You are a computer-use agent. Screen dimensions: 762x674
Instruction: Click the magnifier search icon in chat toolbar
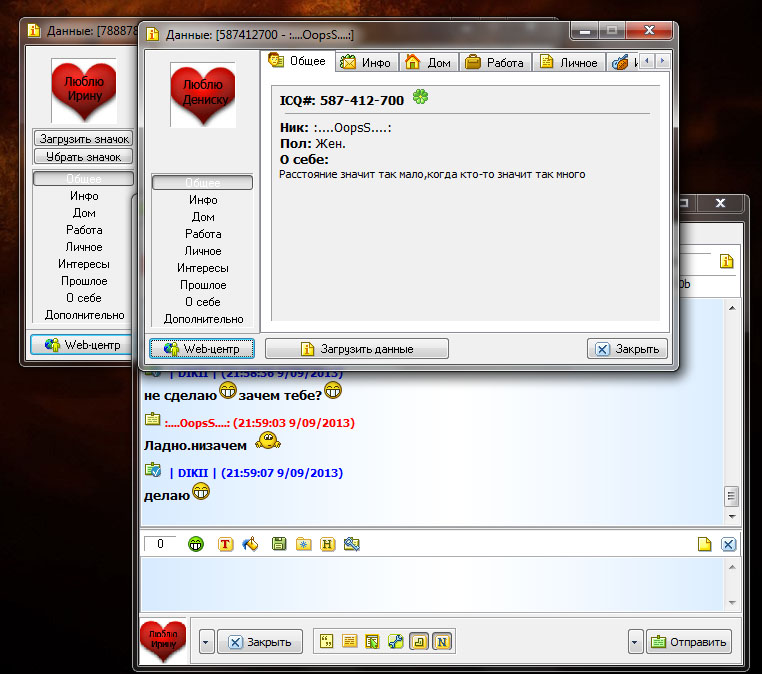pos(352,544)
